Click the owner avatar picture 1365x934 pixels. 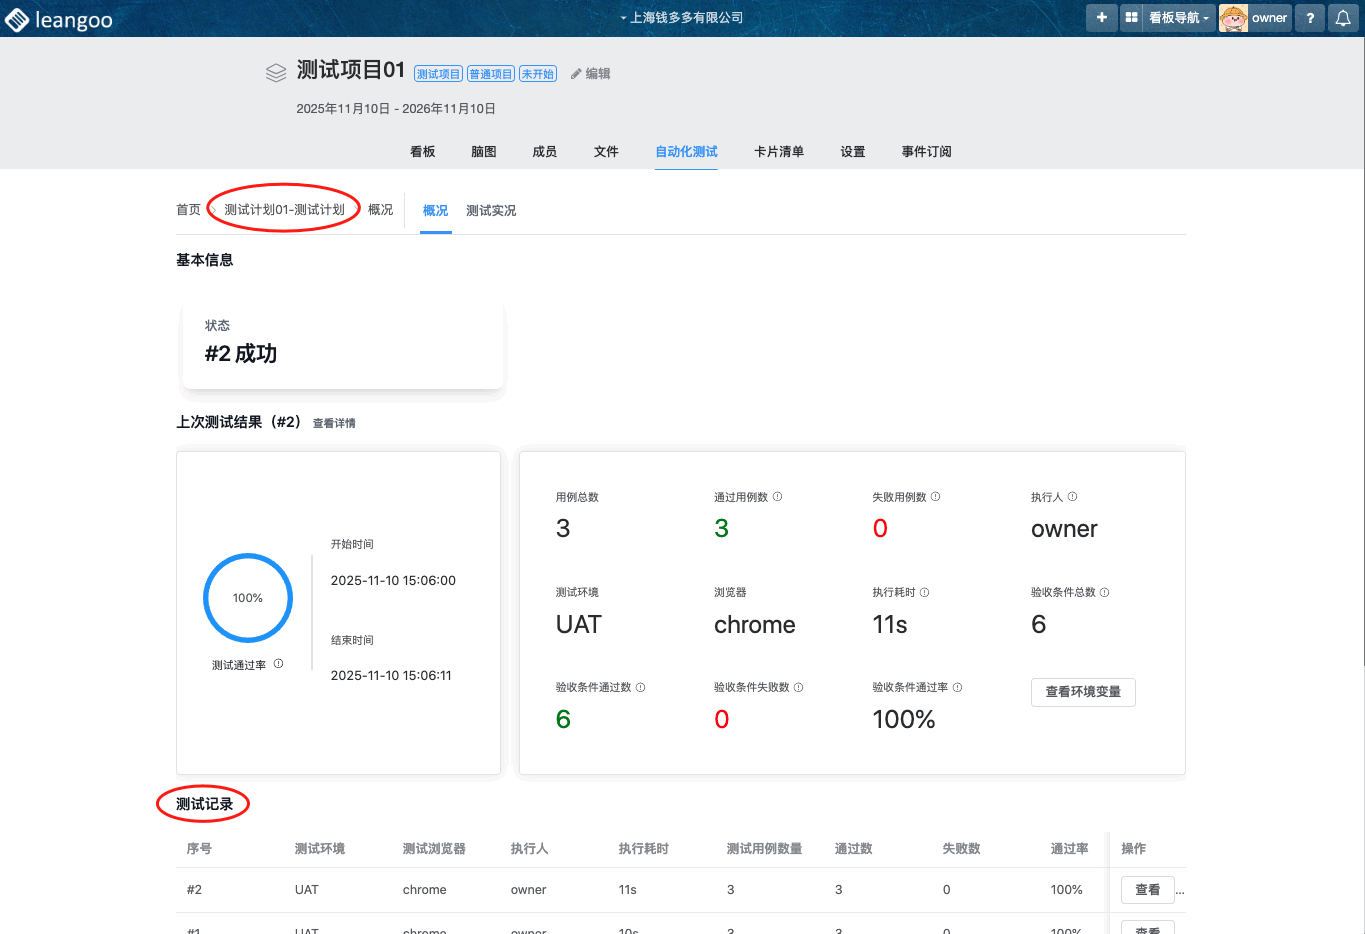[x=1233, y=18]
